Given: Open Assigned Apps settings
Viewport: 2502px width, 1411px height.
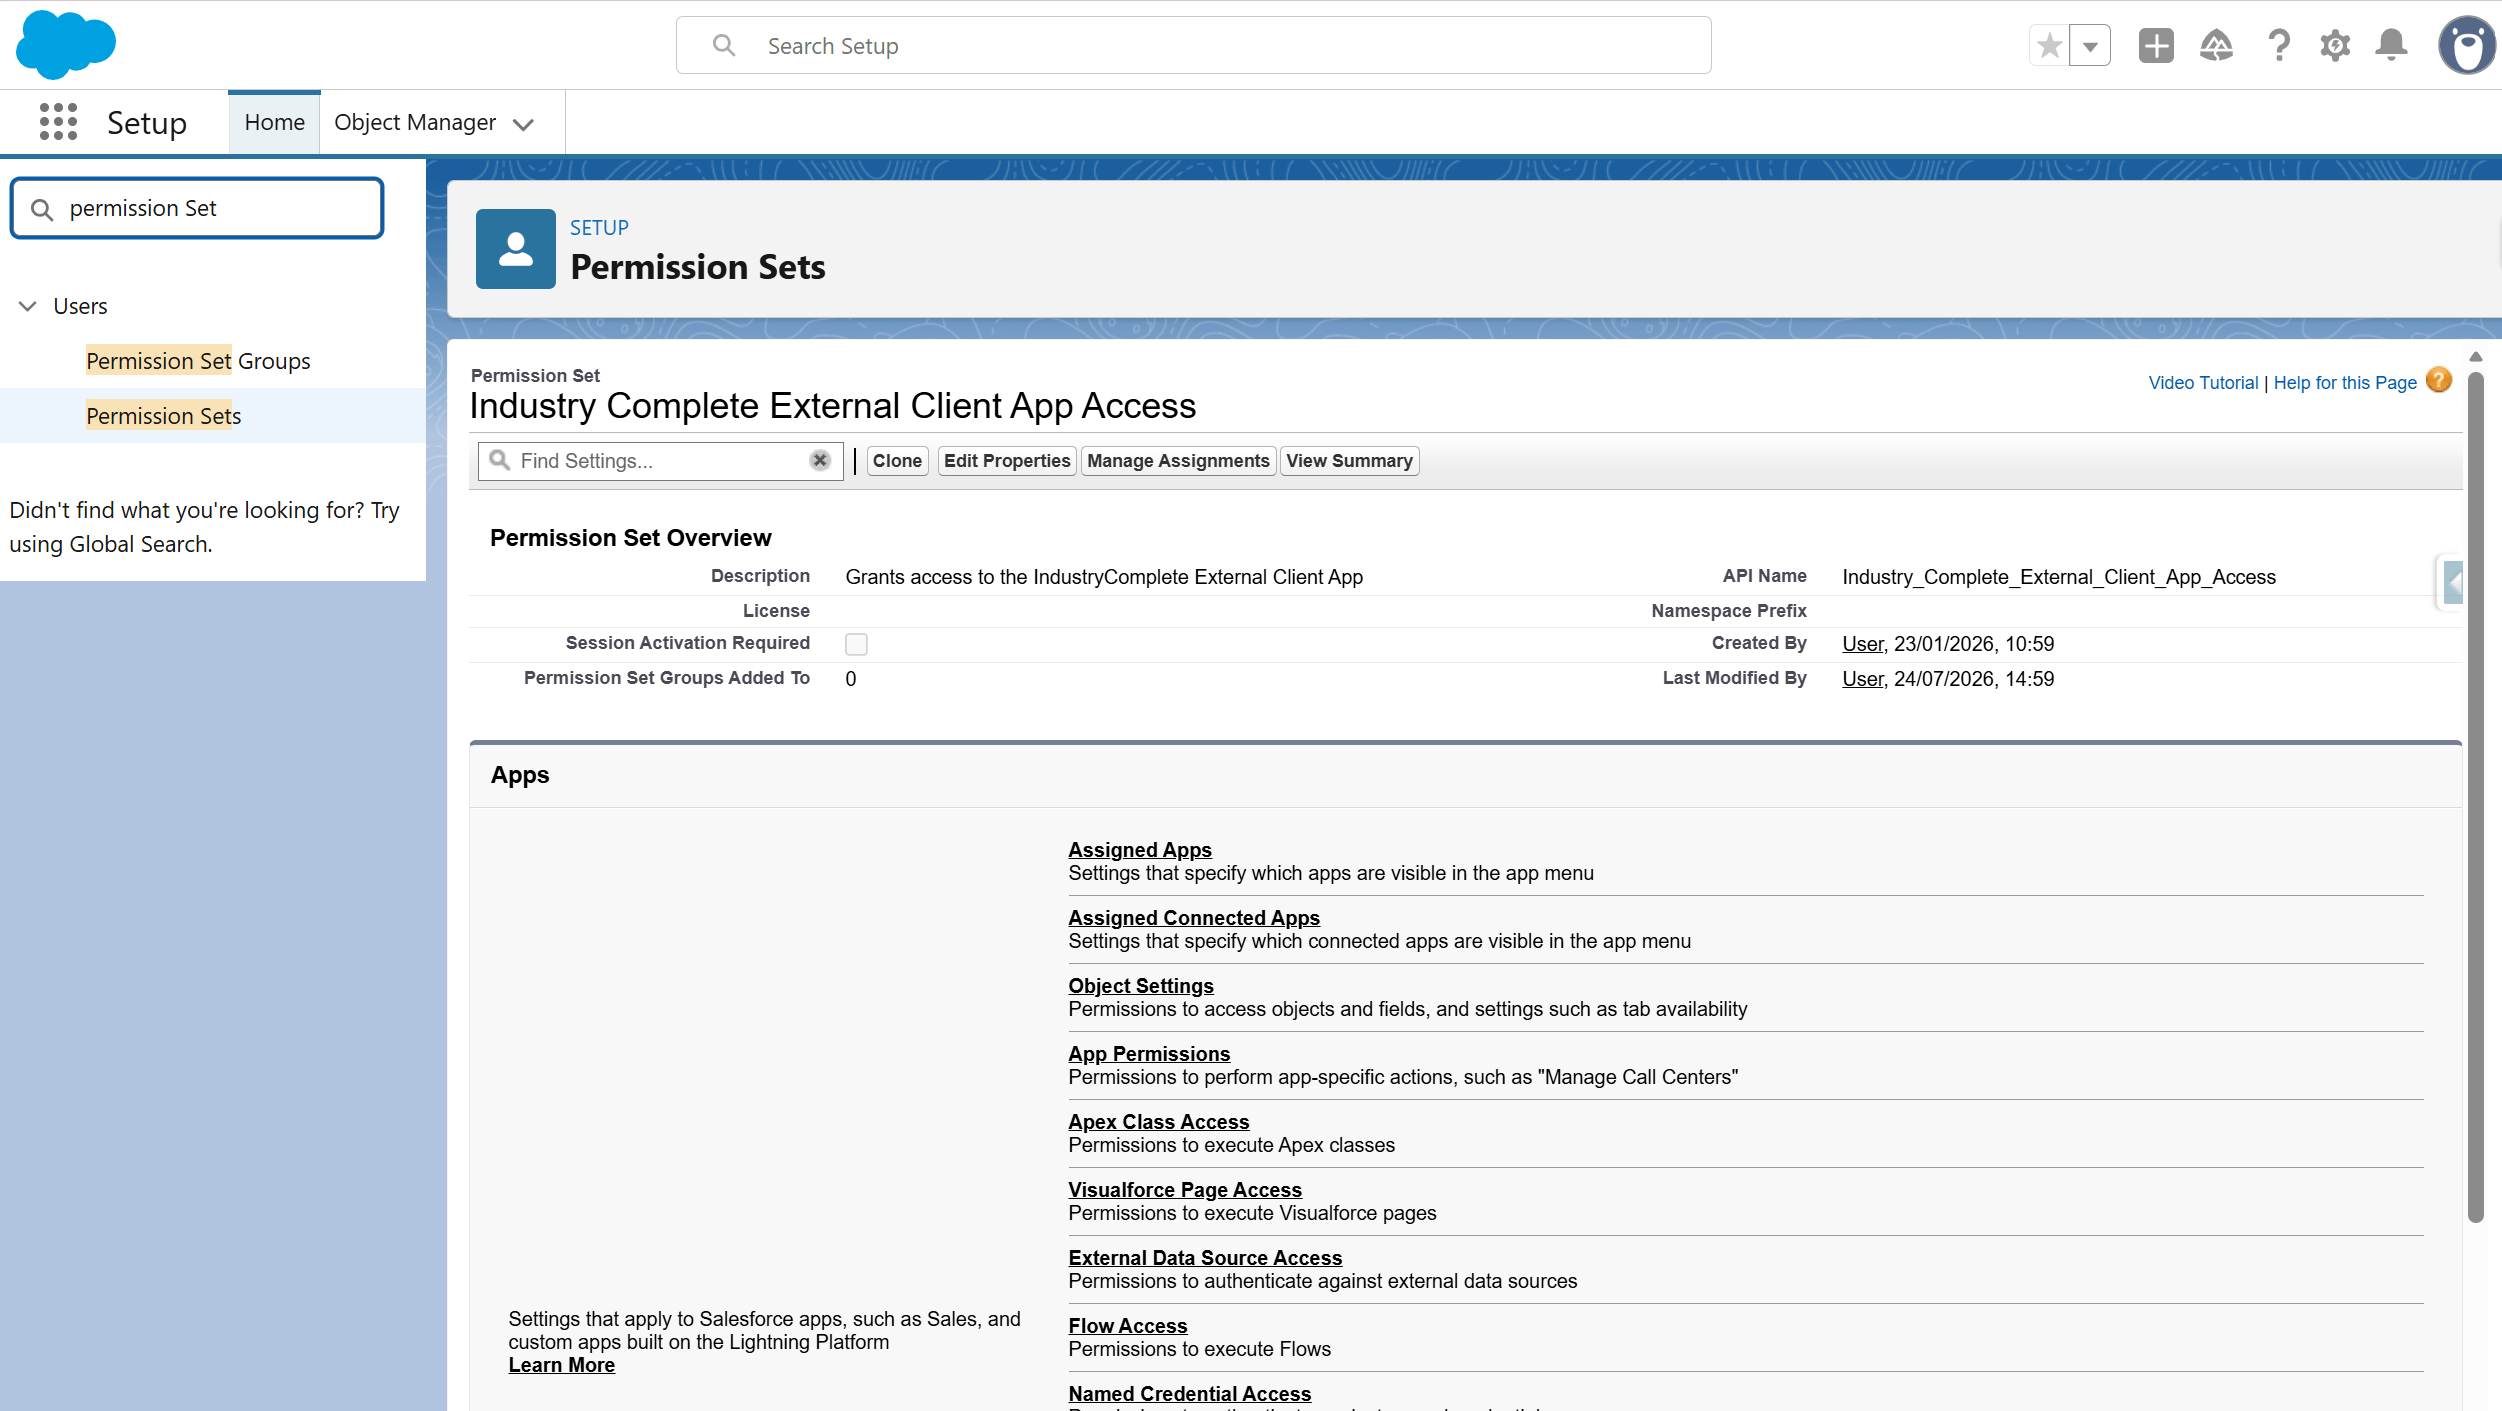Looking at the screenshot, I should [x=1140, y=850].
